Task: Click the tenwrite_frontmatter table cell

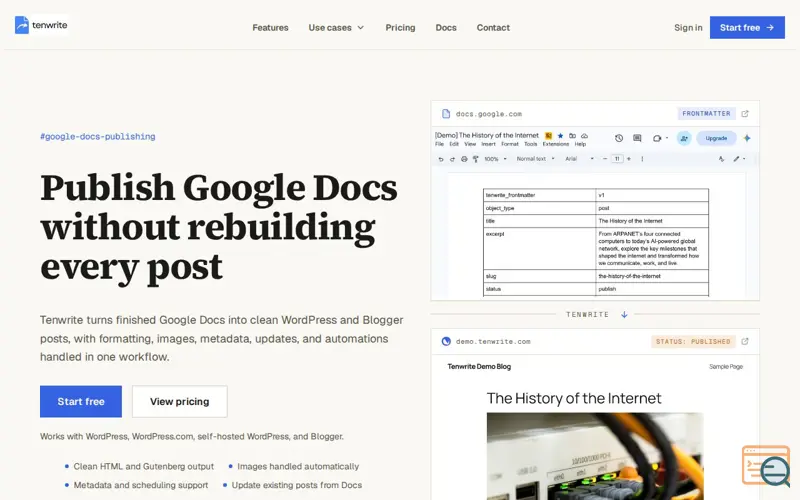Action: pos(539,195)
